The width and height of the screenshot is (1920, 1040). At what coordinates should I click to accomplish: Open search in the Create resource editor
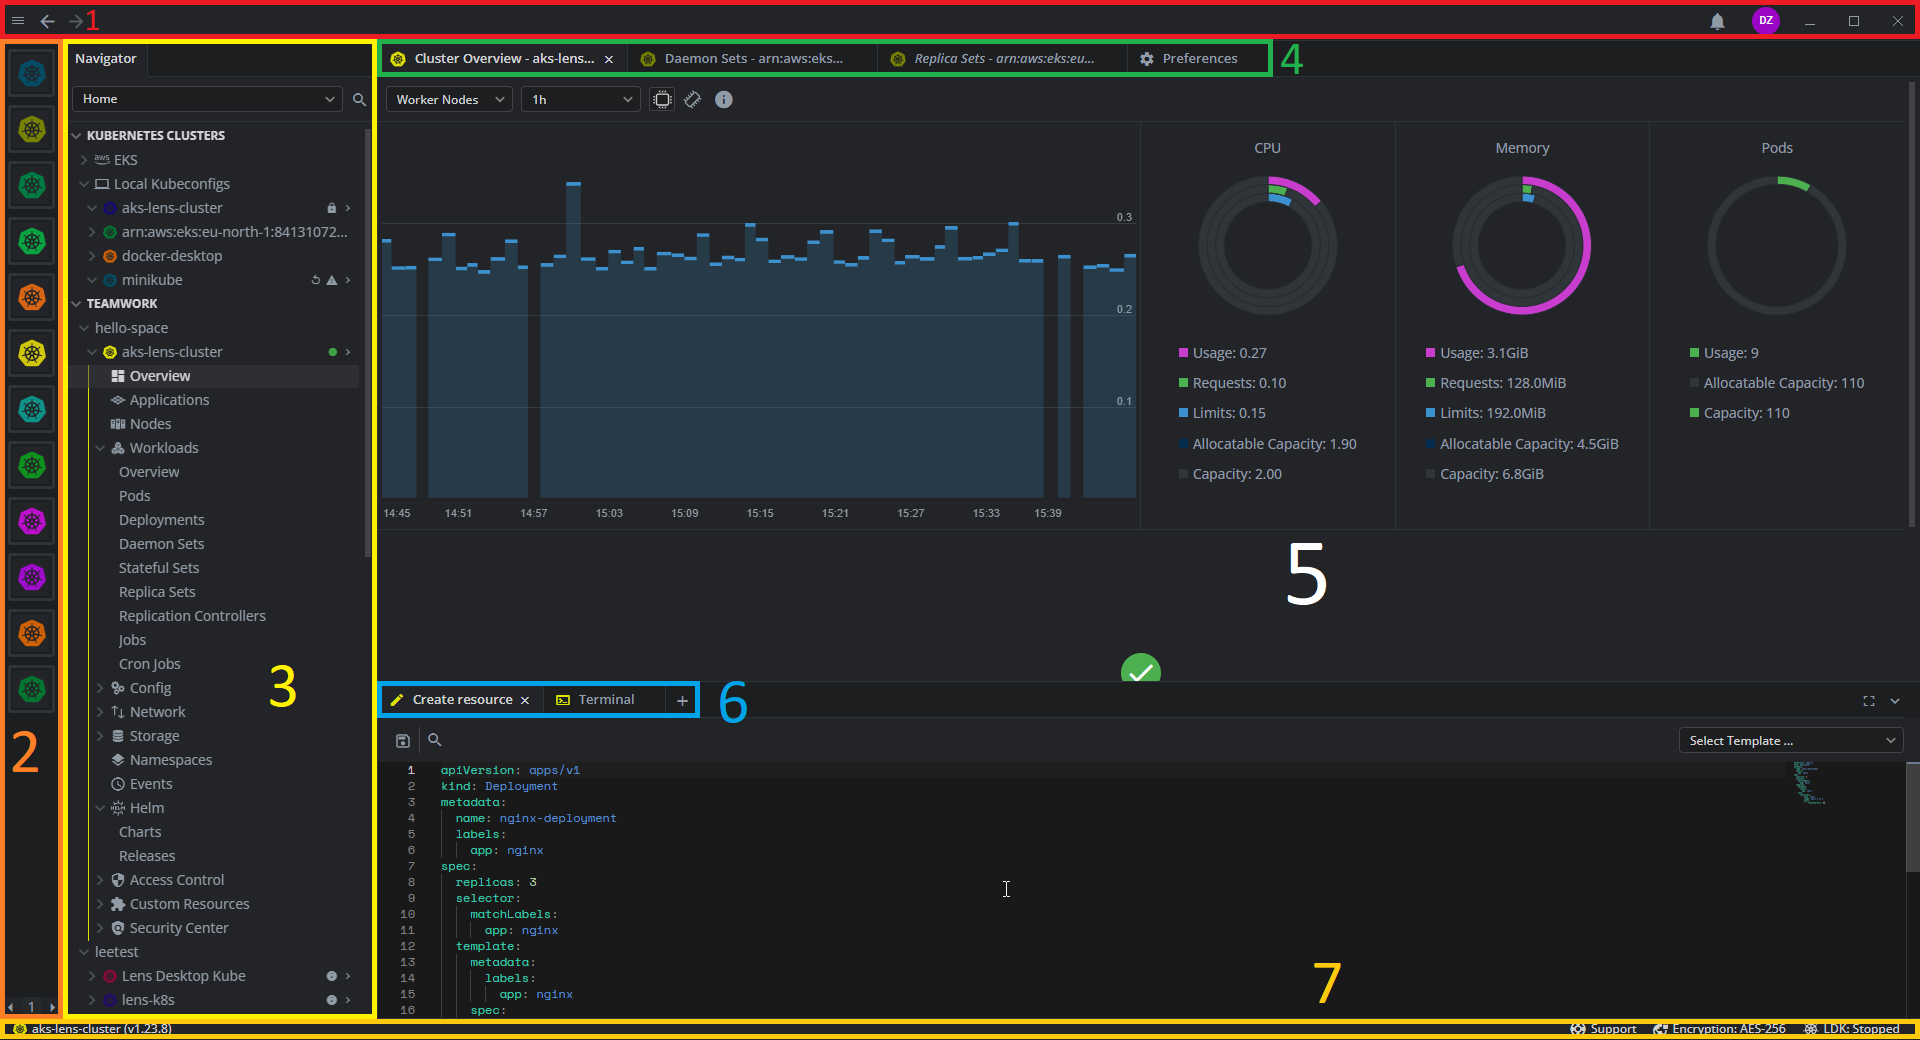click(x=434, y=740)
